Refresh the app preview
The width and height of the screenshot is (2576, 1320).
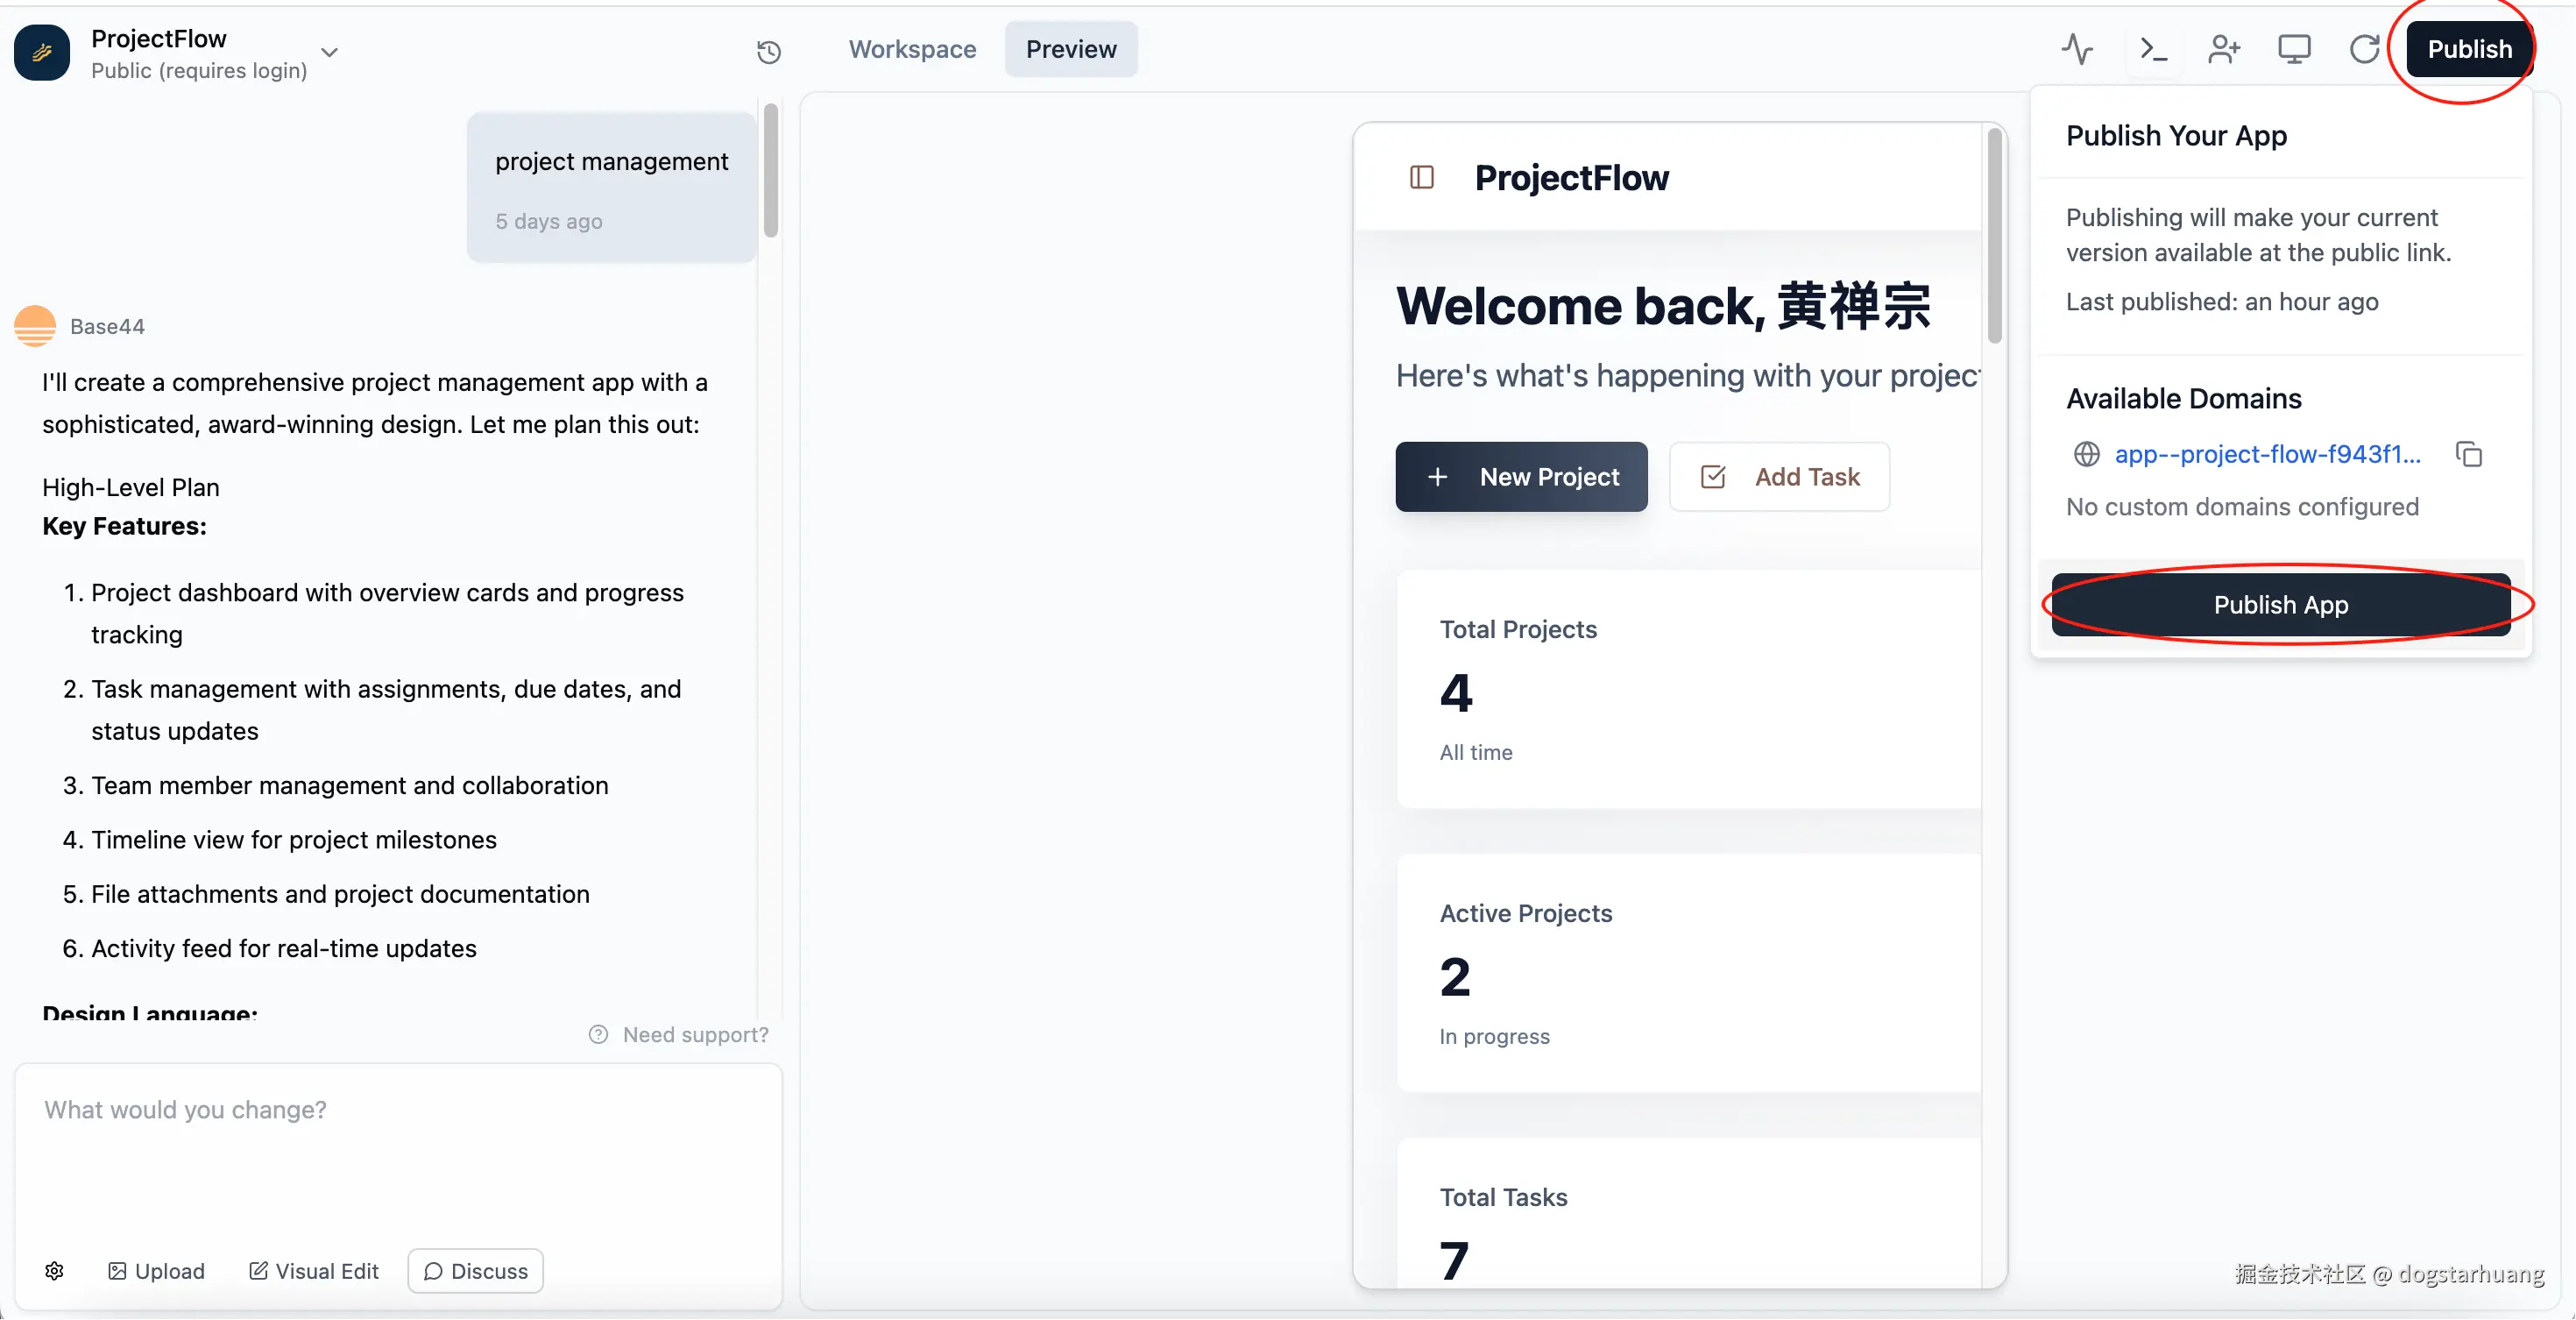coord(2364,49)
